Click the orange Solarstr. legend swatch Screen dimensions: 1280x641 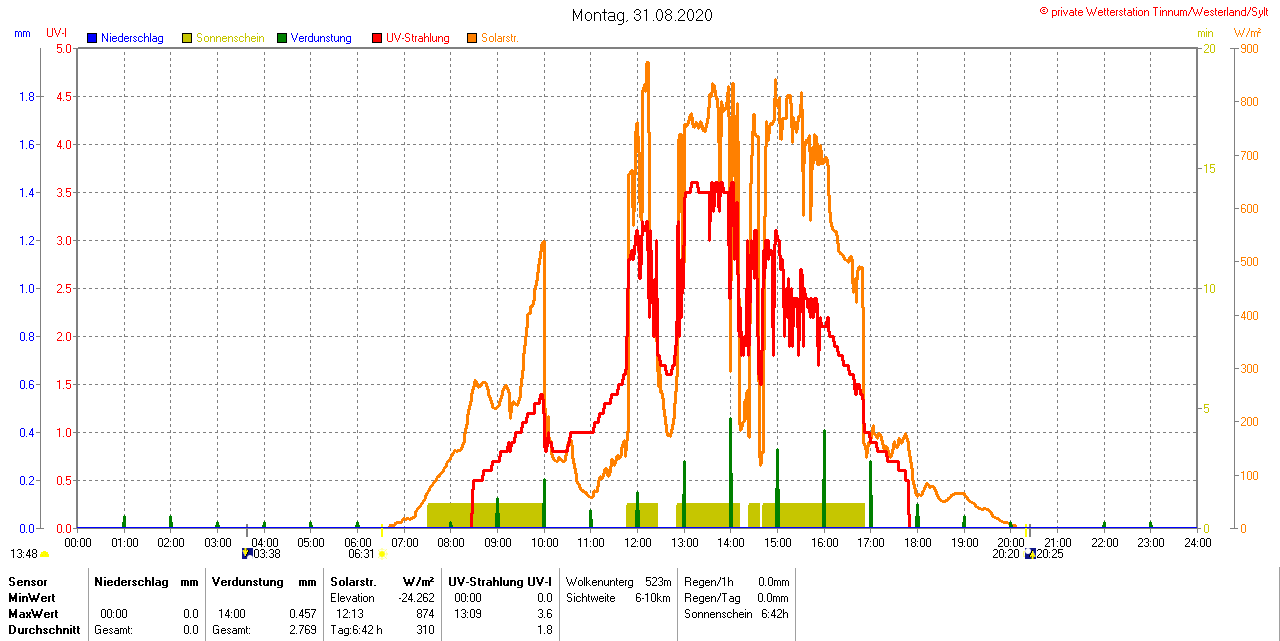tap(472, 38)
